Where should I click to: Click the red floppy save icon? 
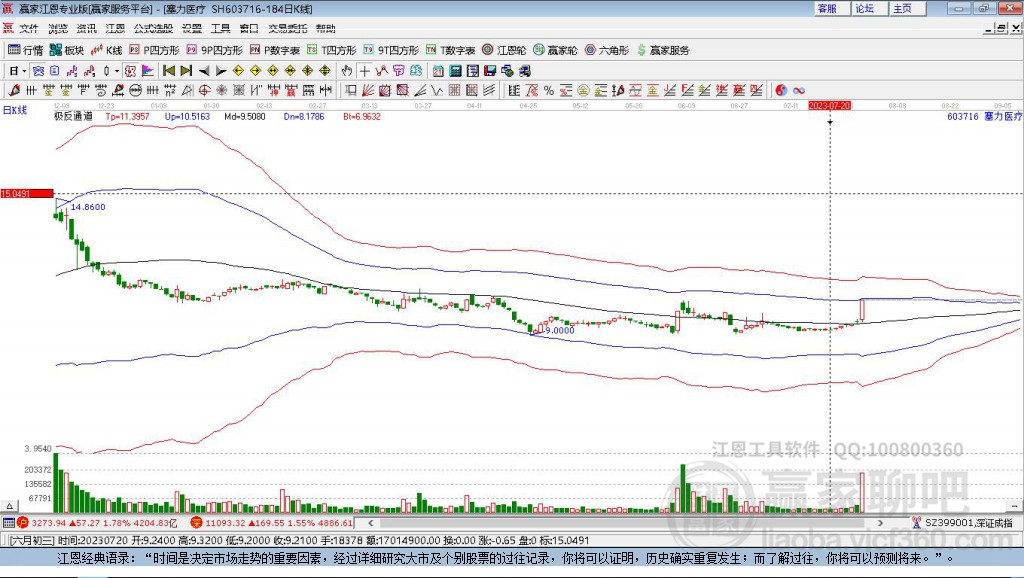pos(490,71)
